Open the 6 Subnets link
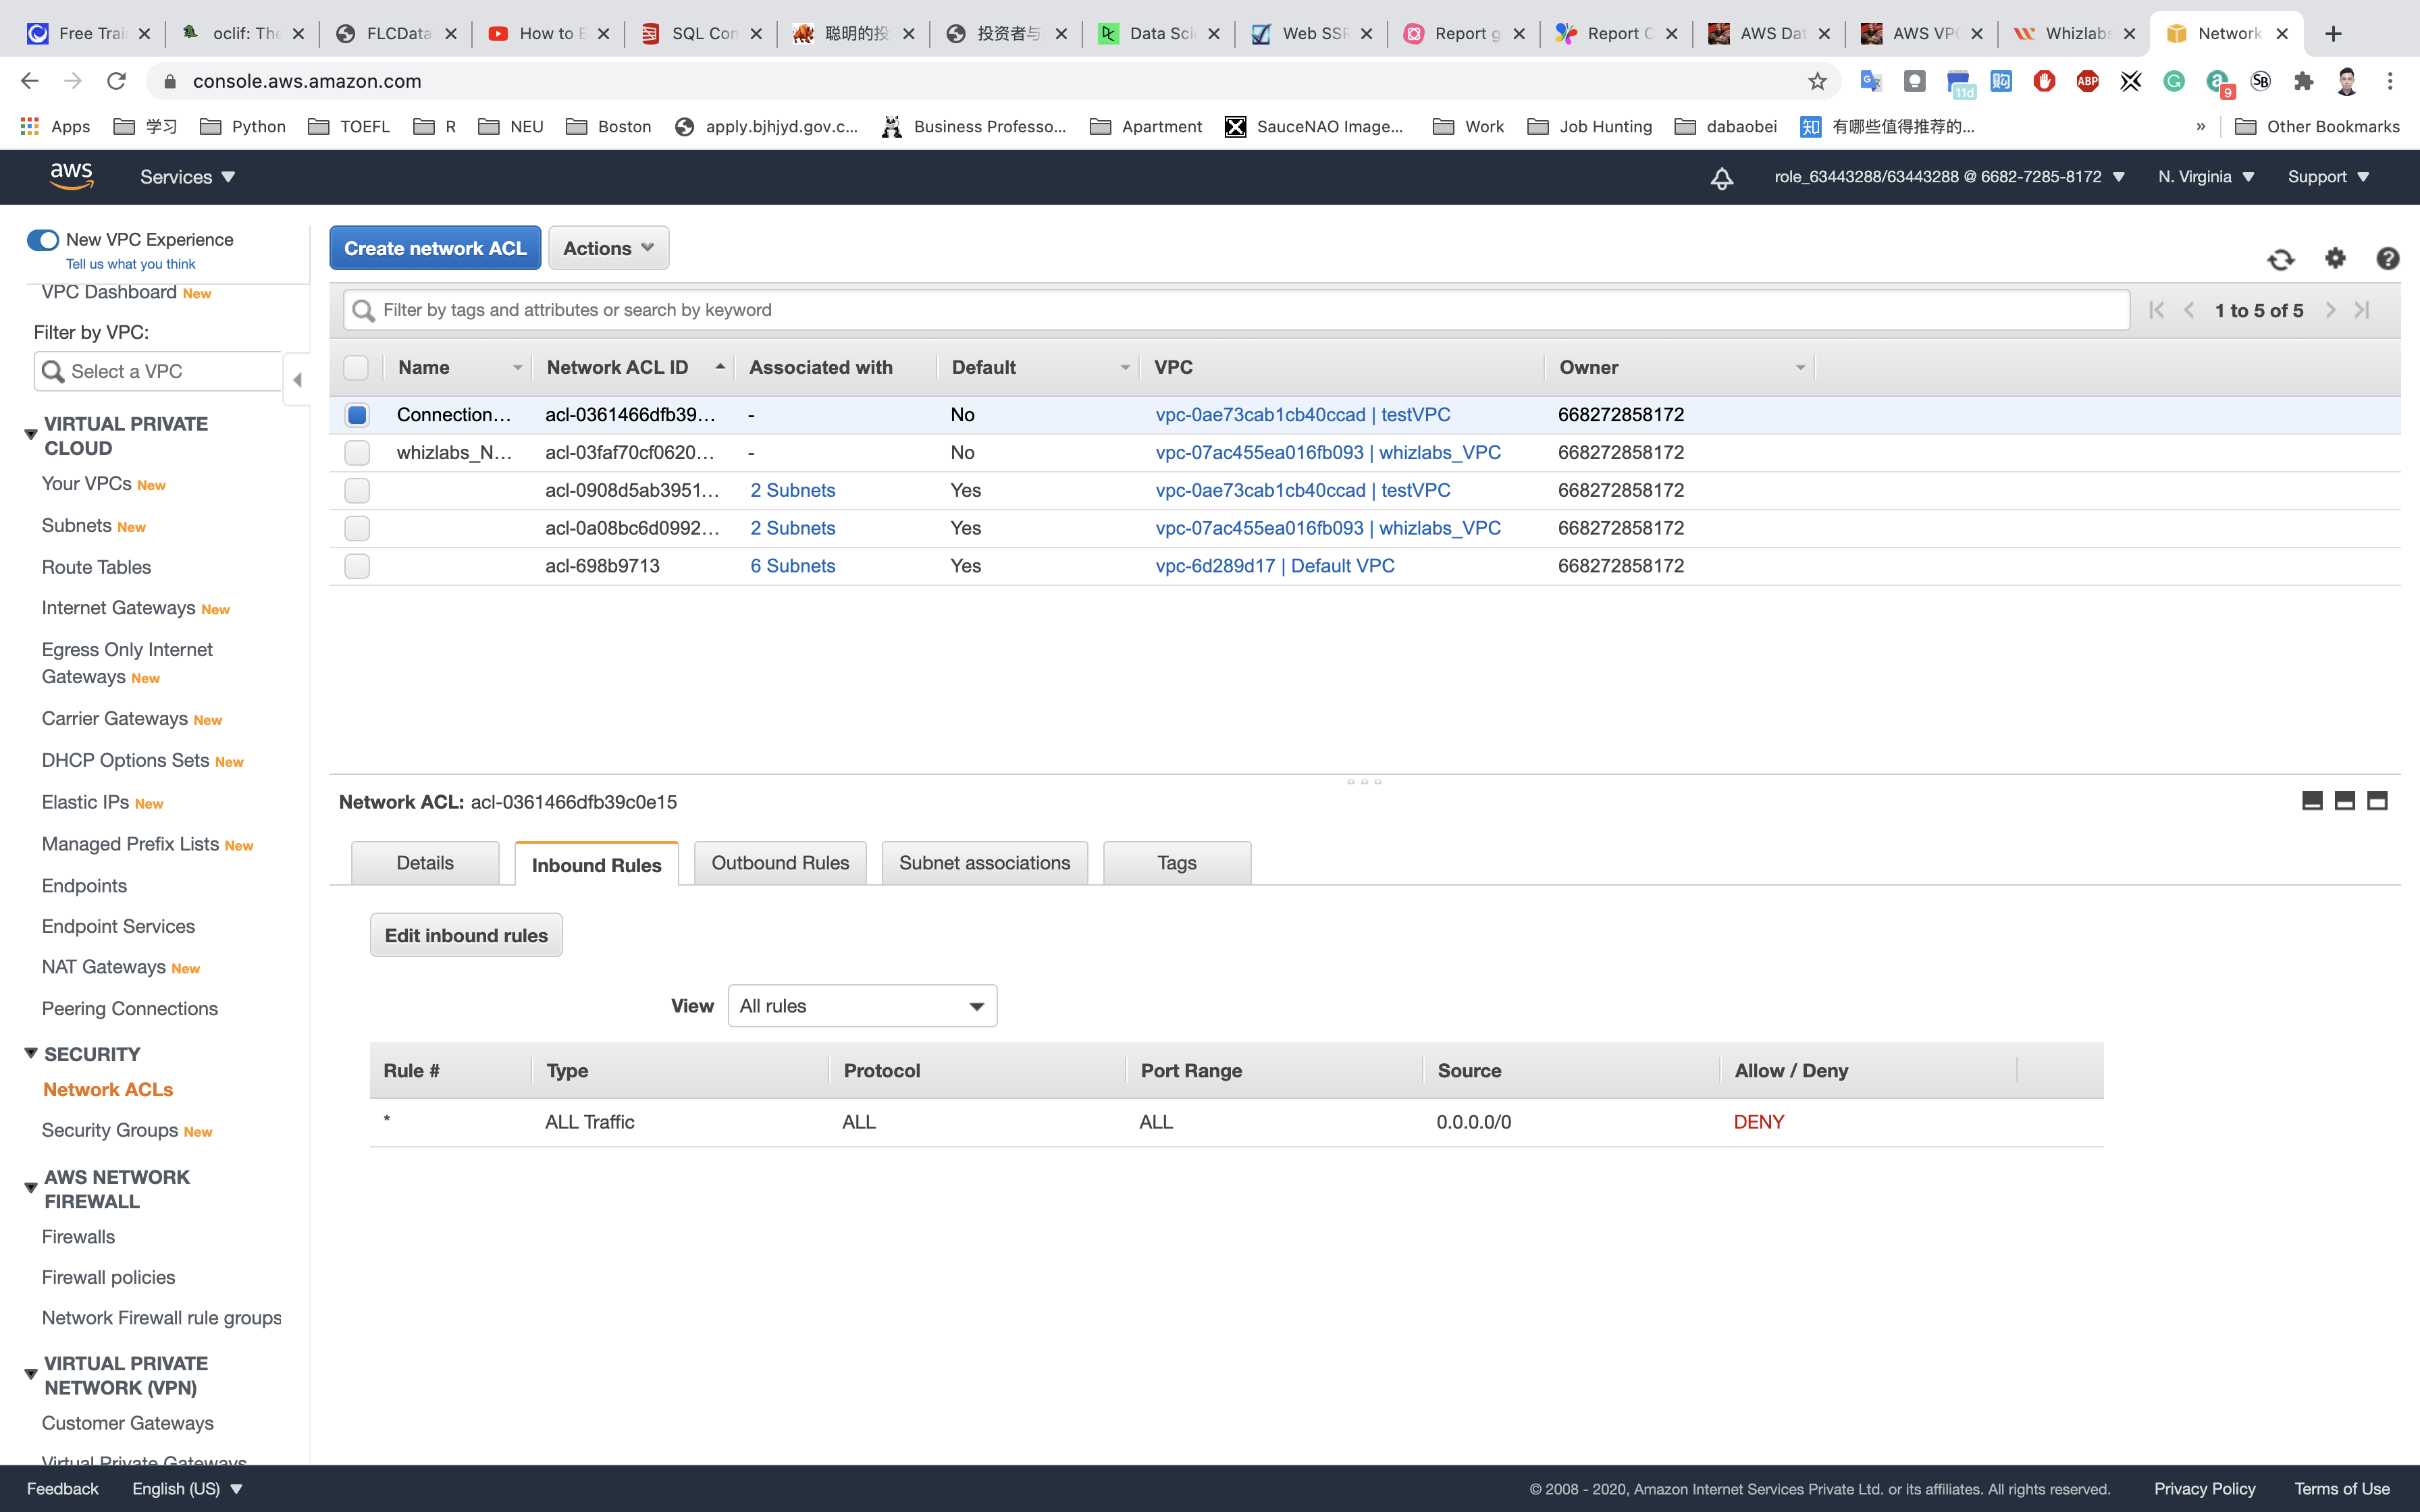Screen dimensions: 2420x1512 [792, 566]
